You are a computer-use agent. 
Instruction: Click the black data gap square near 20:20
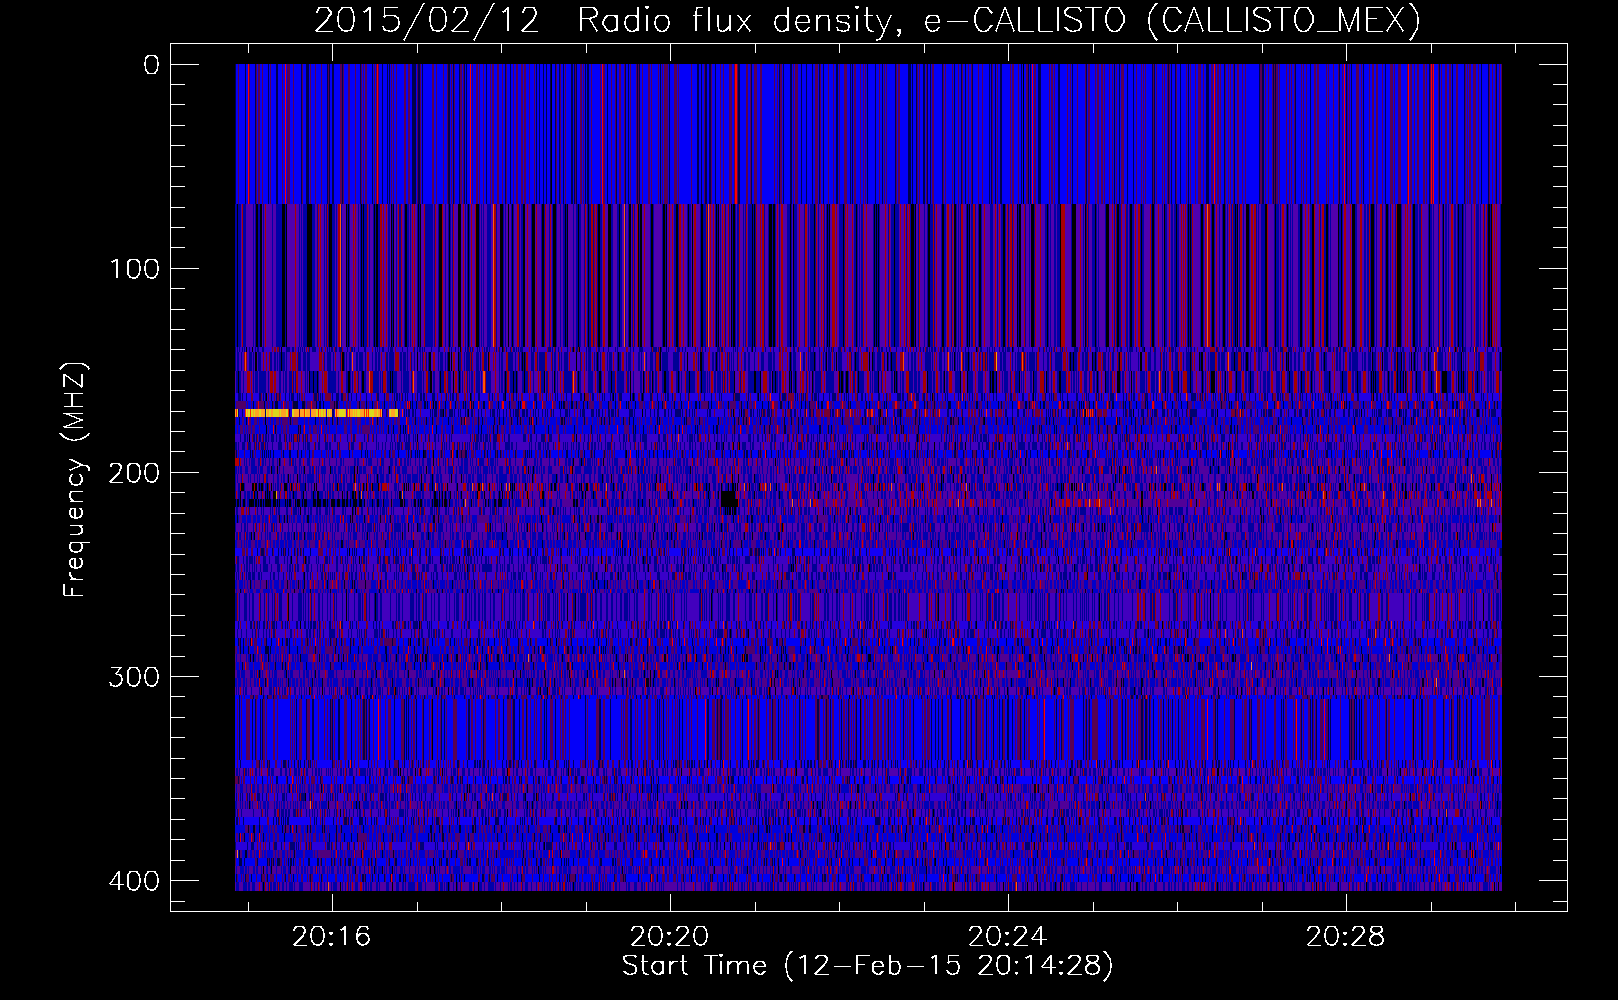coord(729,500)
